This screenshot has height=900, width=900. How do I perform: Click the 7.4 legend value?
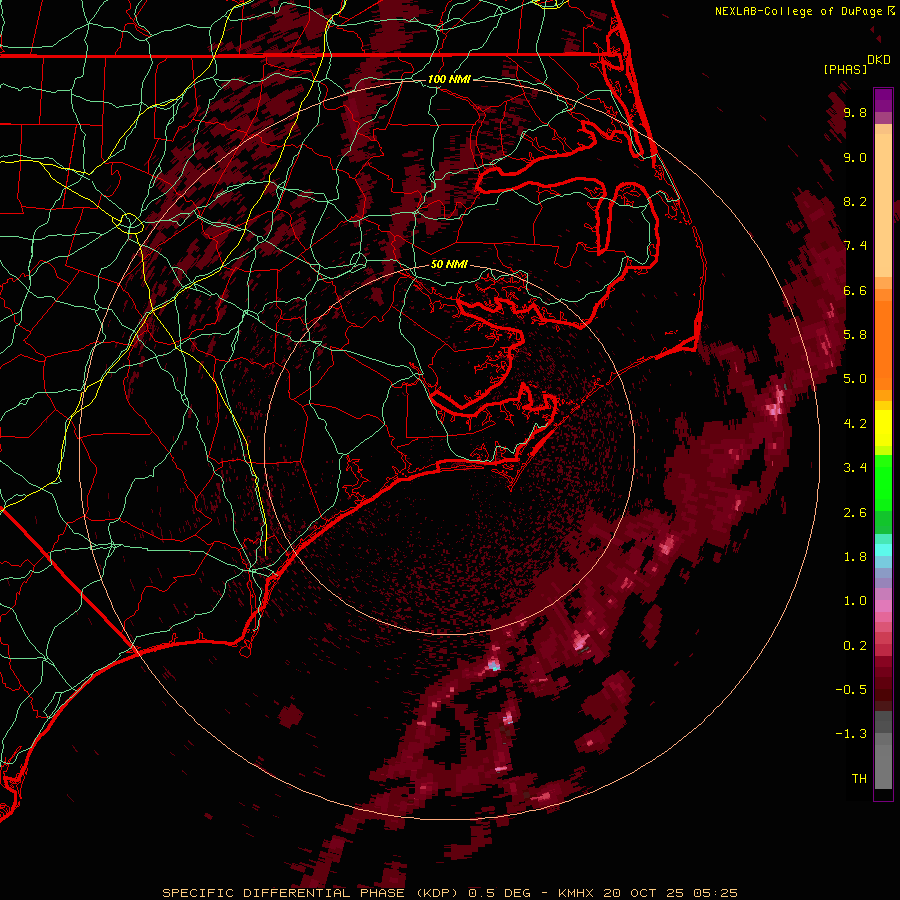click(855, 246)
